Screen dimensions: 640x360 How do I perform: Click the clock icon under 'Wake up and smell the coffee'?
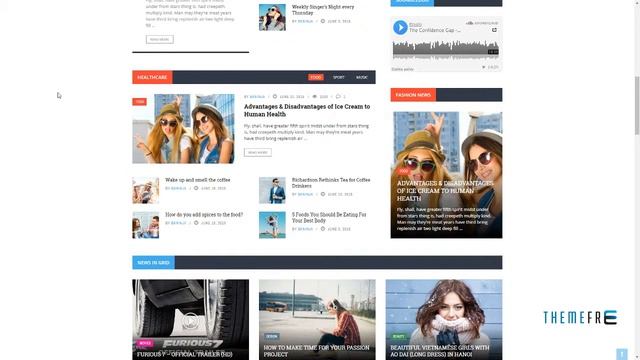[196, 189]
